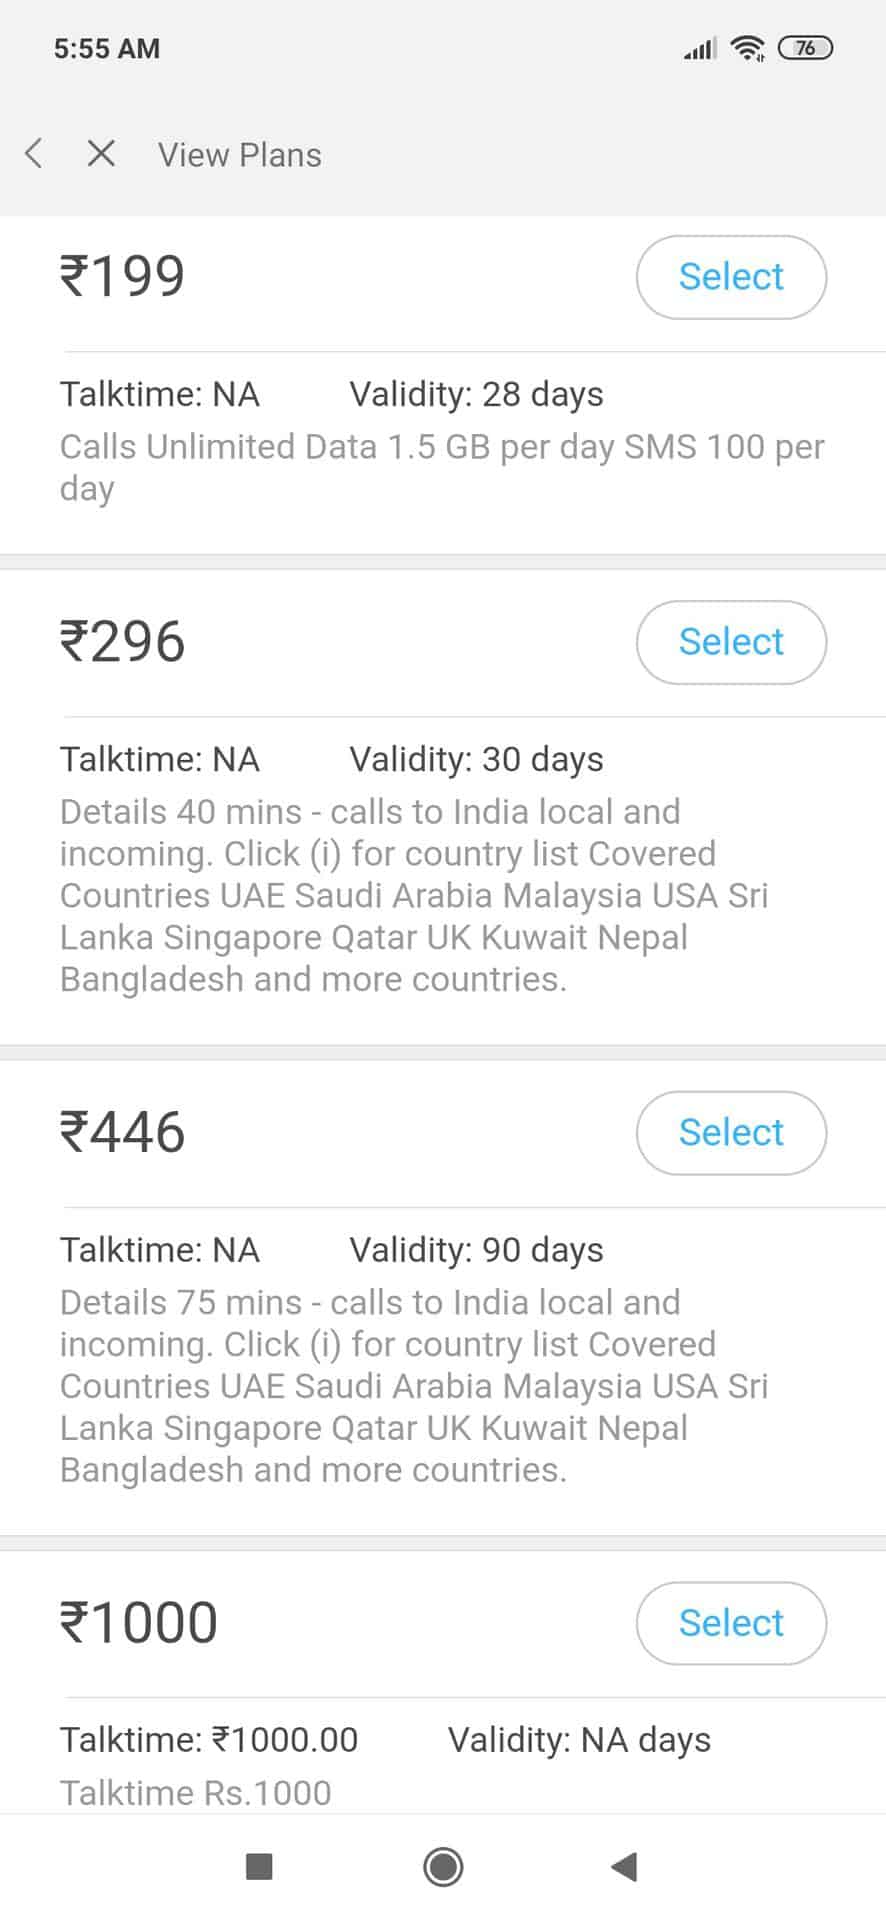Tap the 1.5 GB per day description
Viewport: 886px width, 1920px height.
pos(442,467)
